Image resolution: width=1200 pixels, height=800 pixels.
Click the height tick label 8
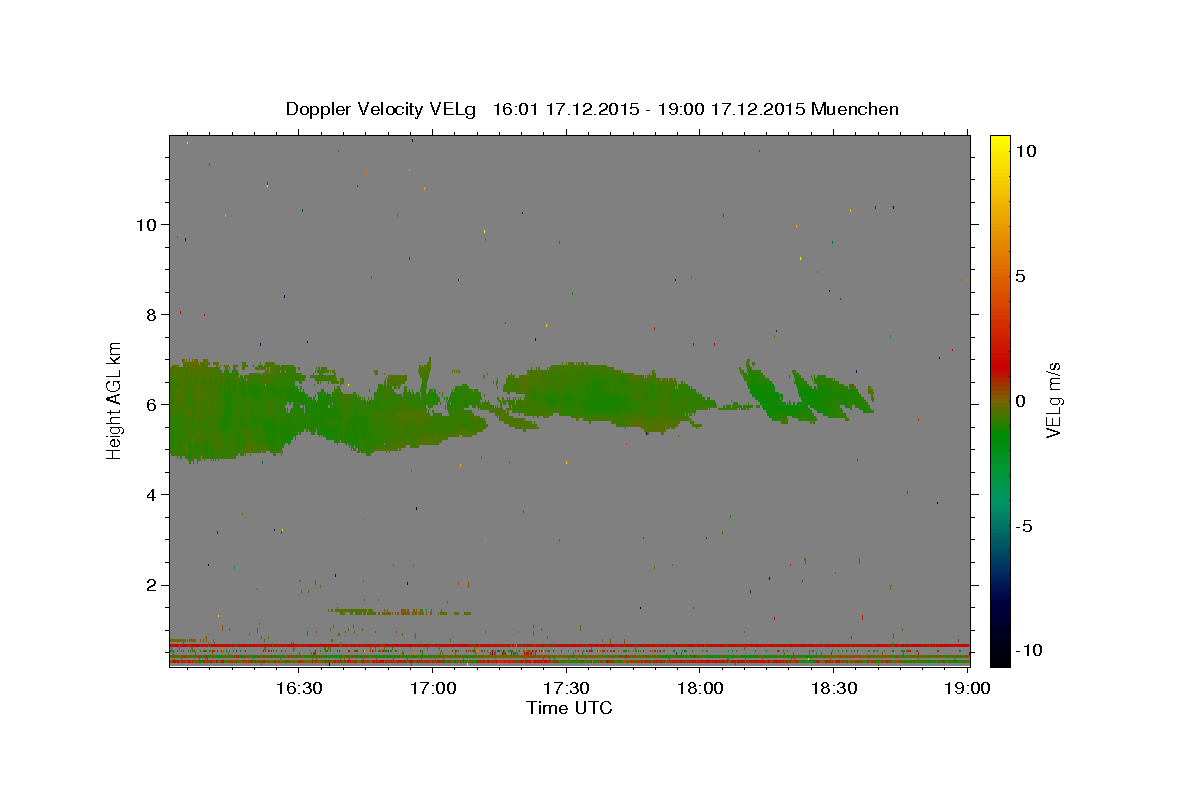[x=152, y=314]
